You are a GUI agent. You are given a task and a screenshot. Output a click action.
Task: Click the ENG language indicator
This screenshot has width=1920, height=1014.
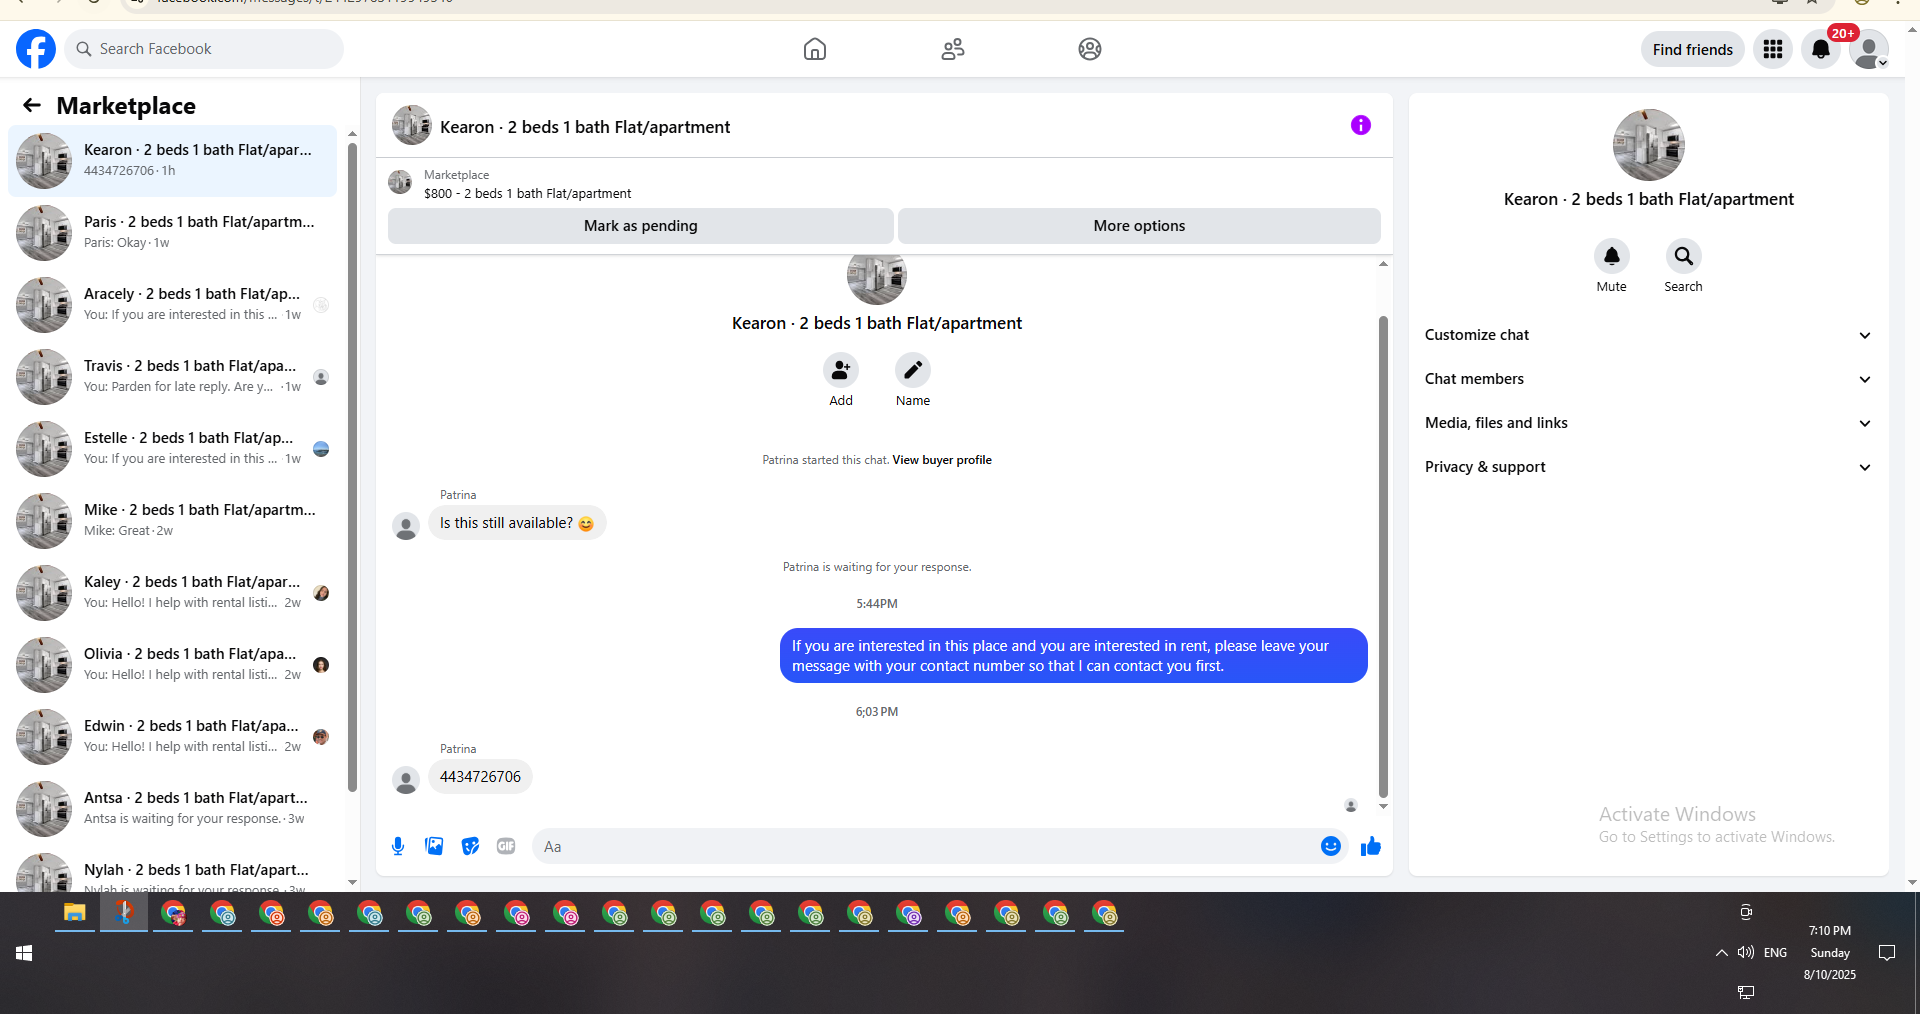pyautogui.click(x=1775, y=953)
